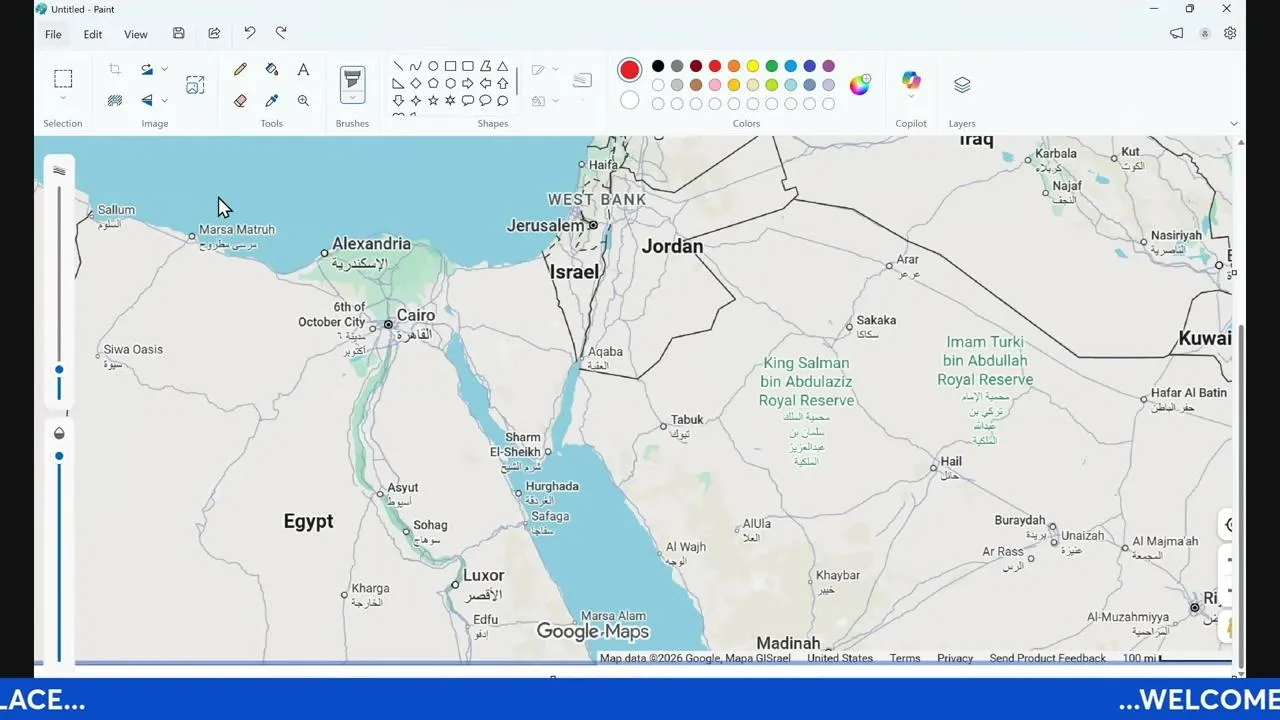
Task: Click the rectangular Selection tool
Action: (63, 79)
